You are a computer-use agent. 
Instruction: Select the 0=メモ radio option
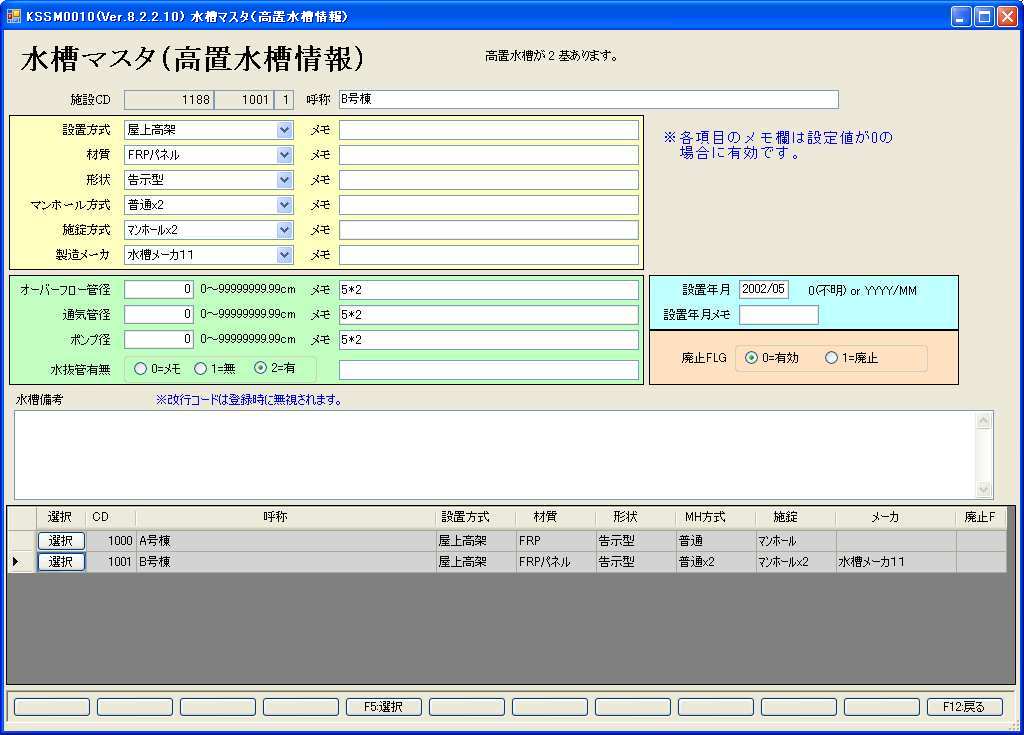pos(140,369)
